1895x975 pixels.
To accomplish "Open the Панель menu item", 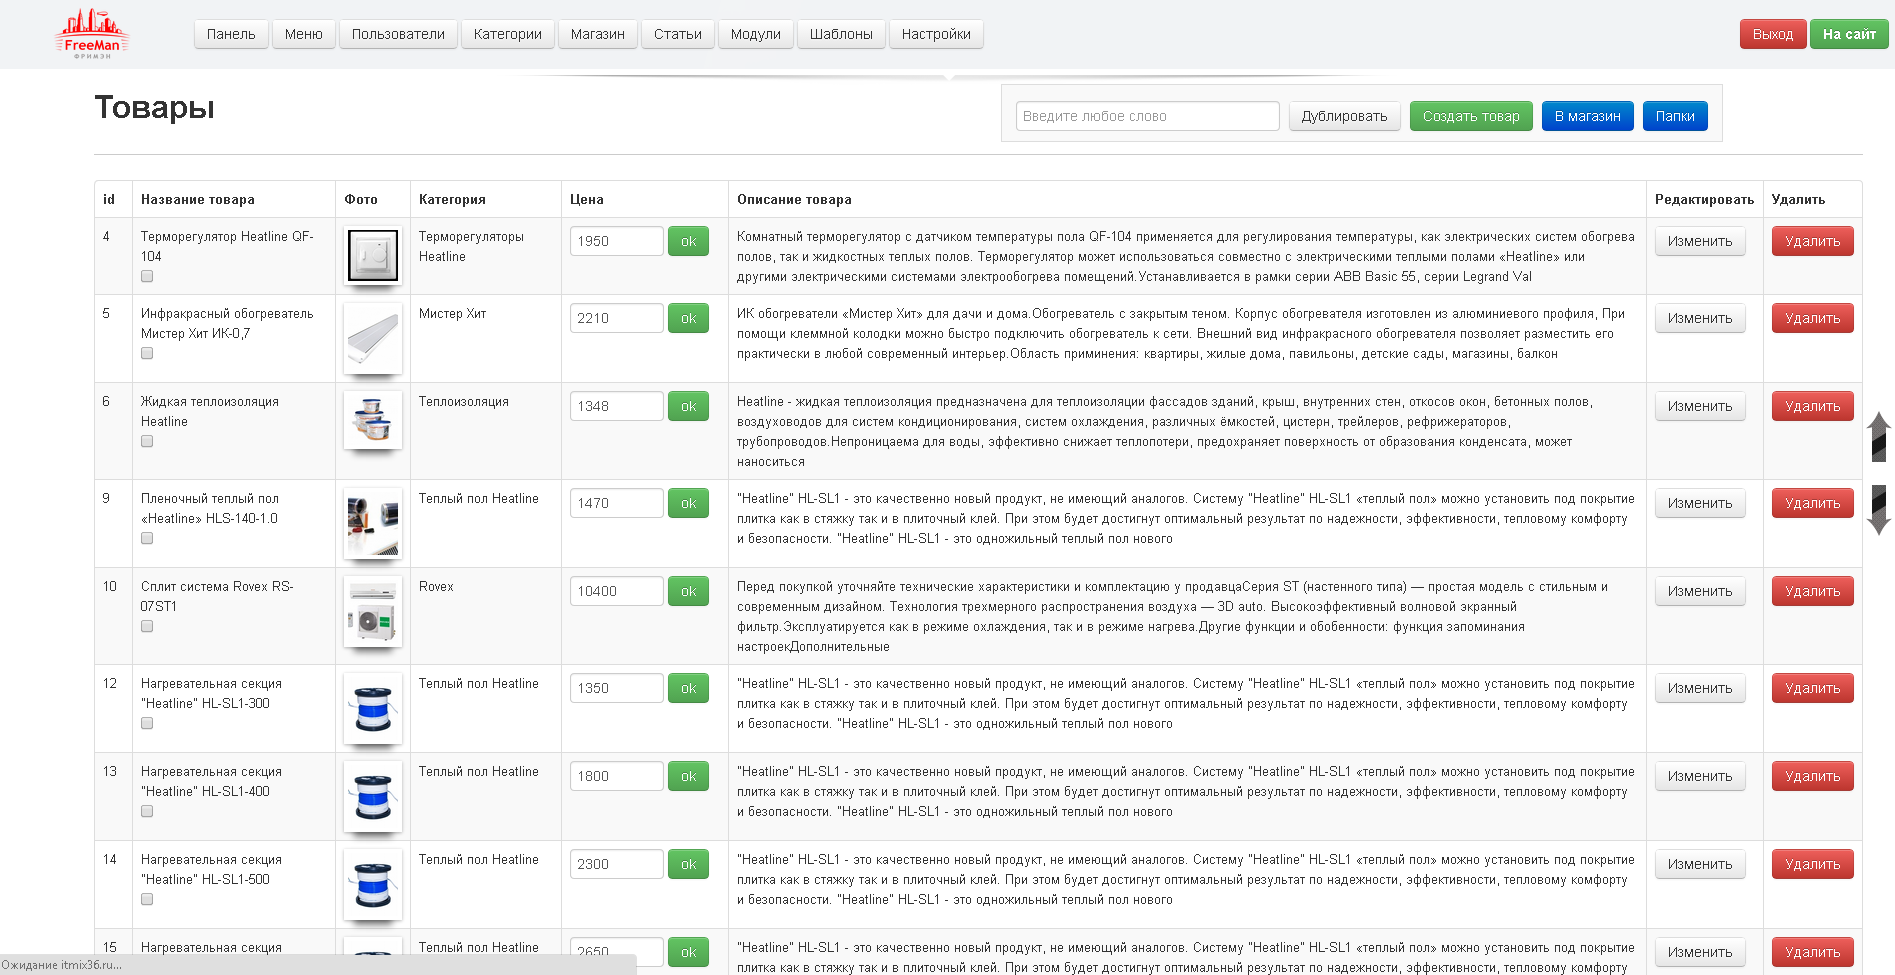I will point(231,34).
